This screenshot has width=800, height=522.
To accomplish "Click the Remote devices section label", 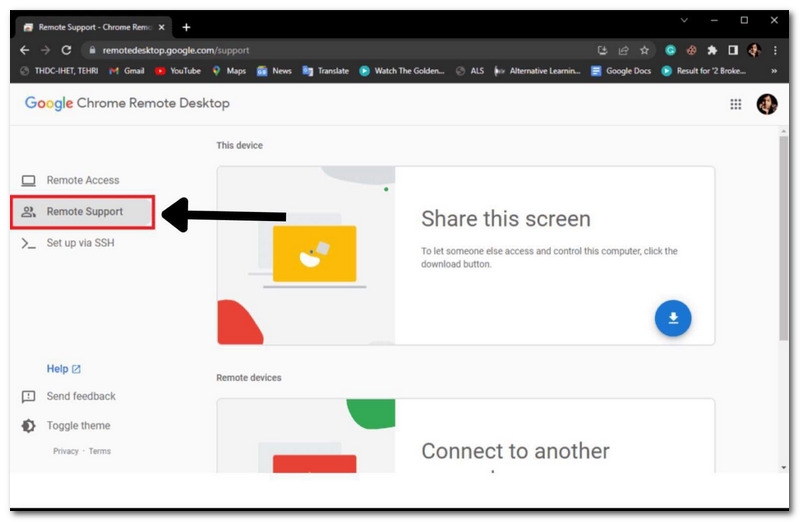I will click(248, 378).
